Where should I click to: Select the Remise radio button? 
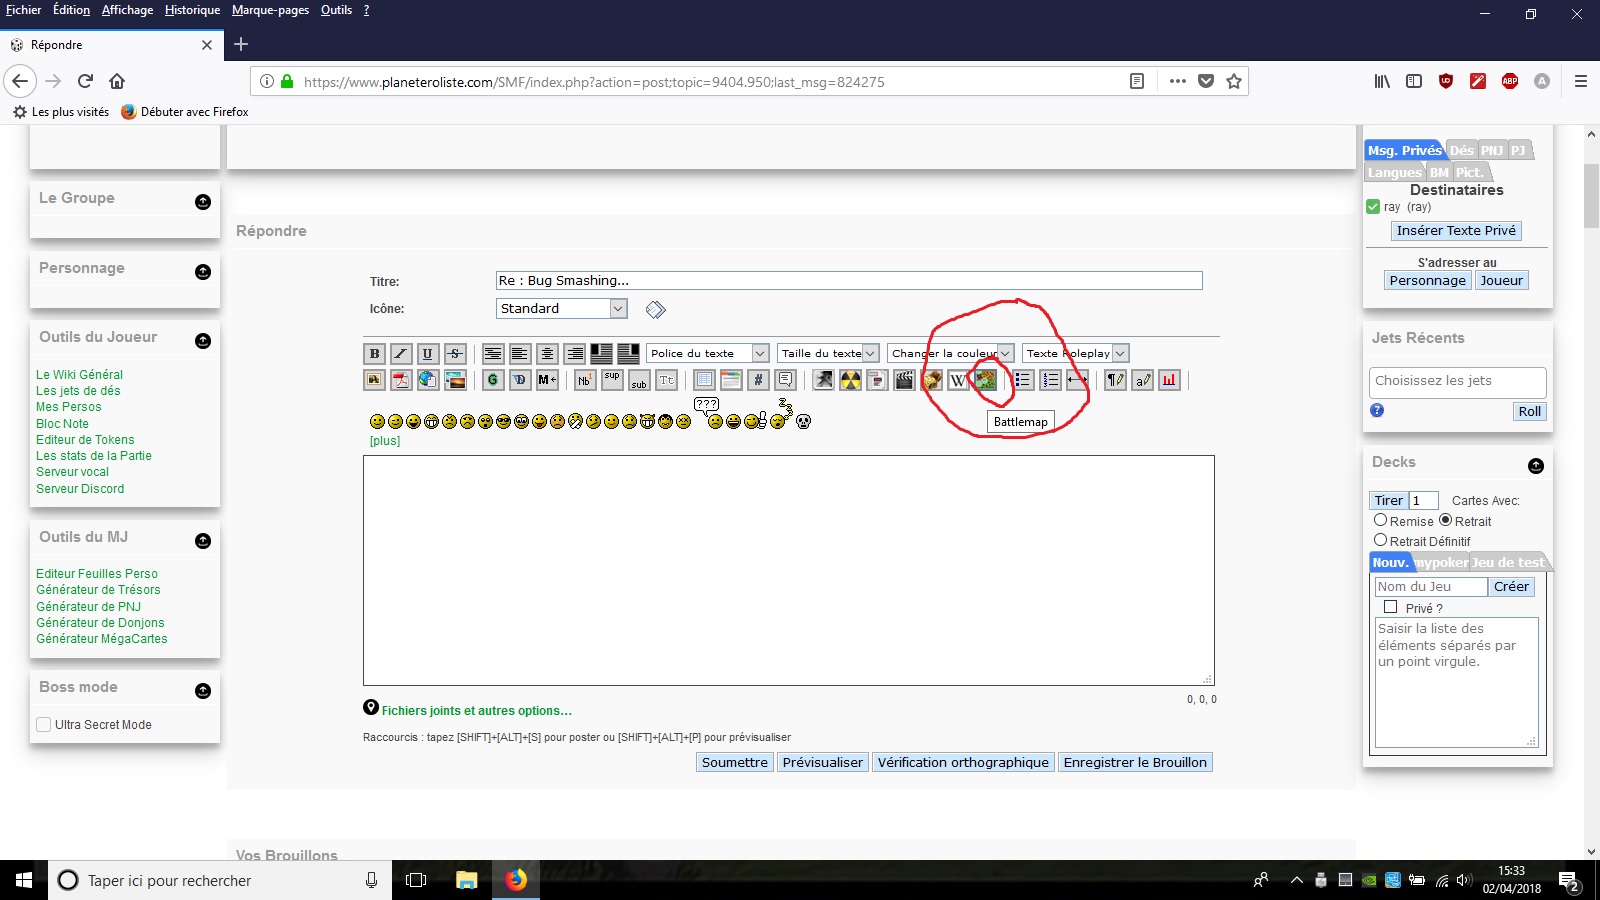click(x=1380, y=520)
